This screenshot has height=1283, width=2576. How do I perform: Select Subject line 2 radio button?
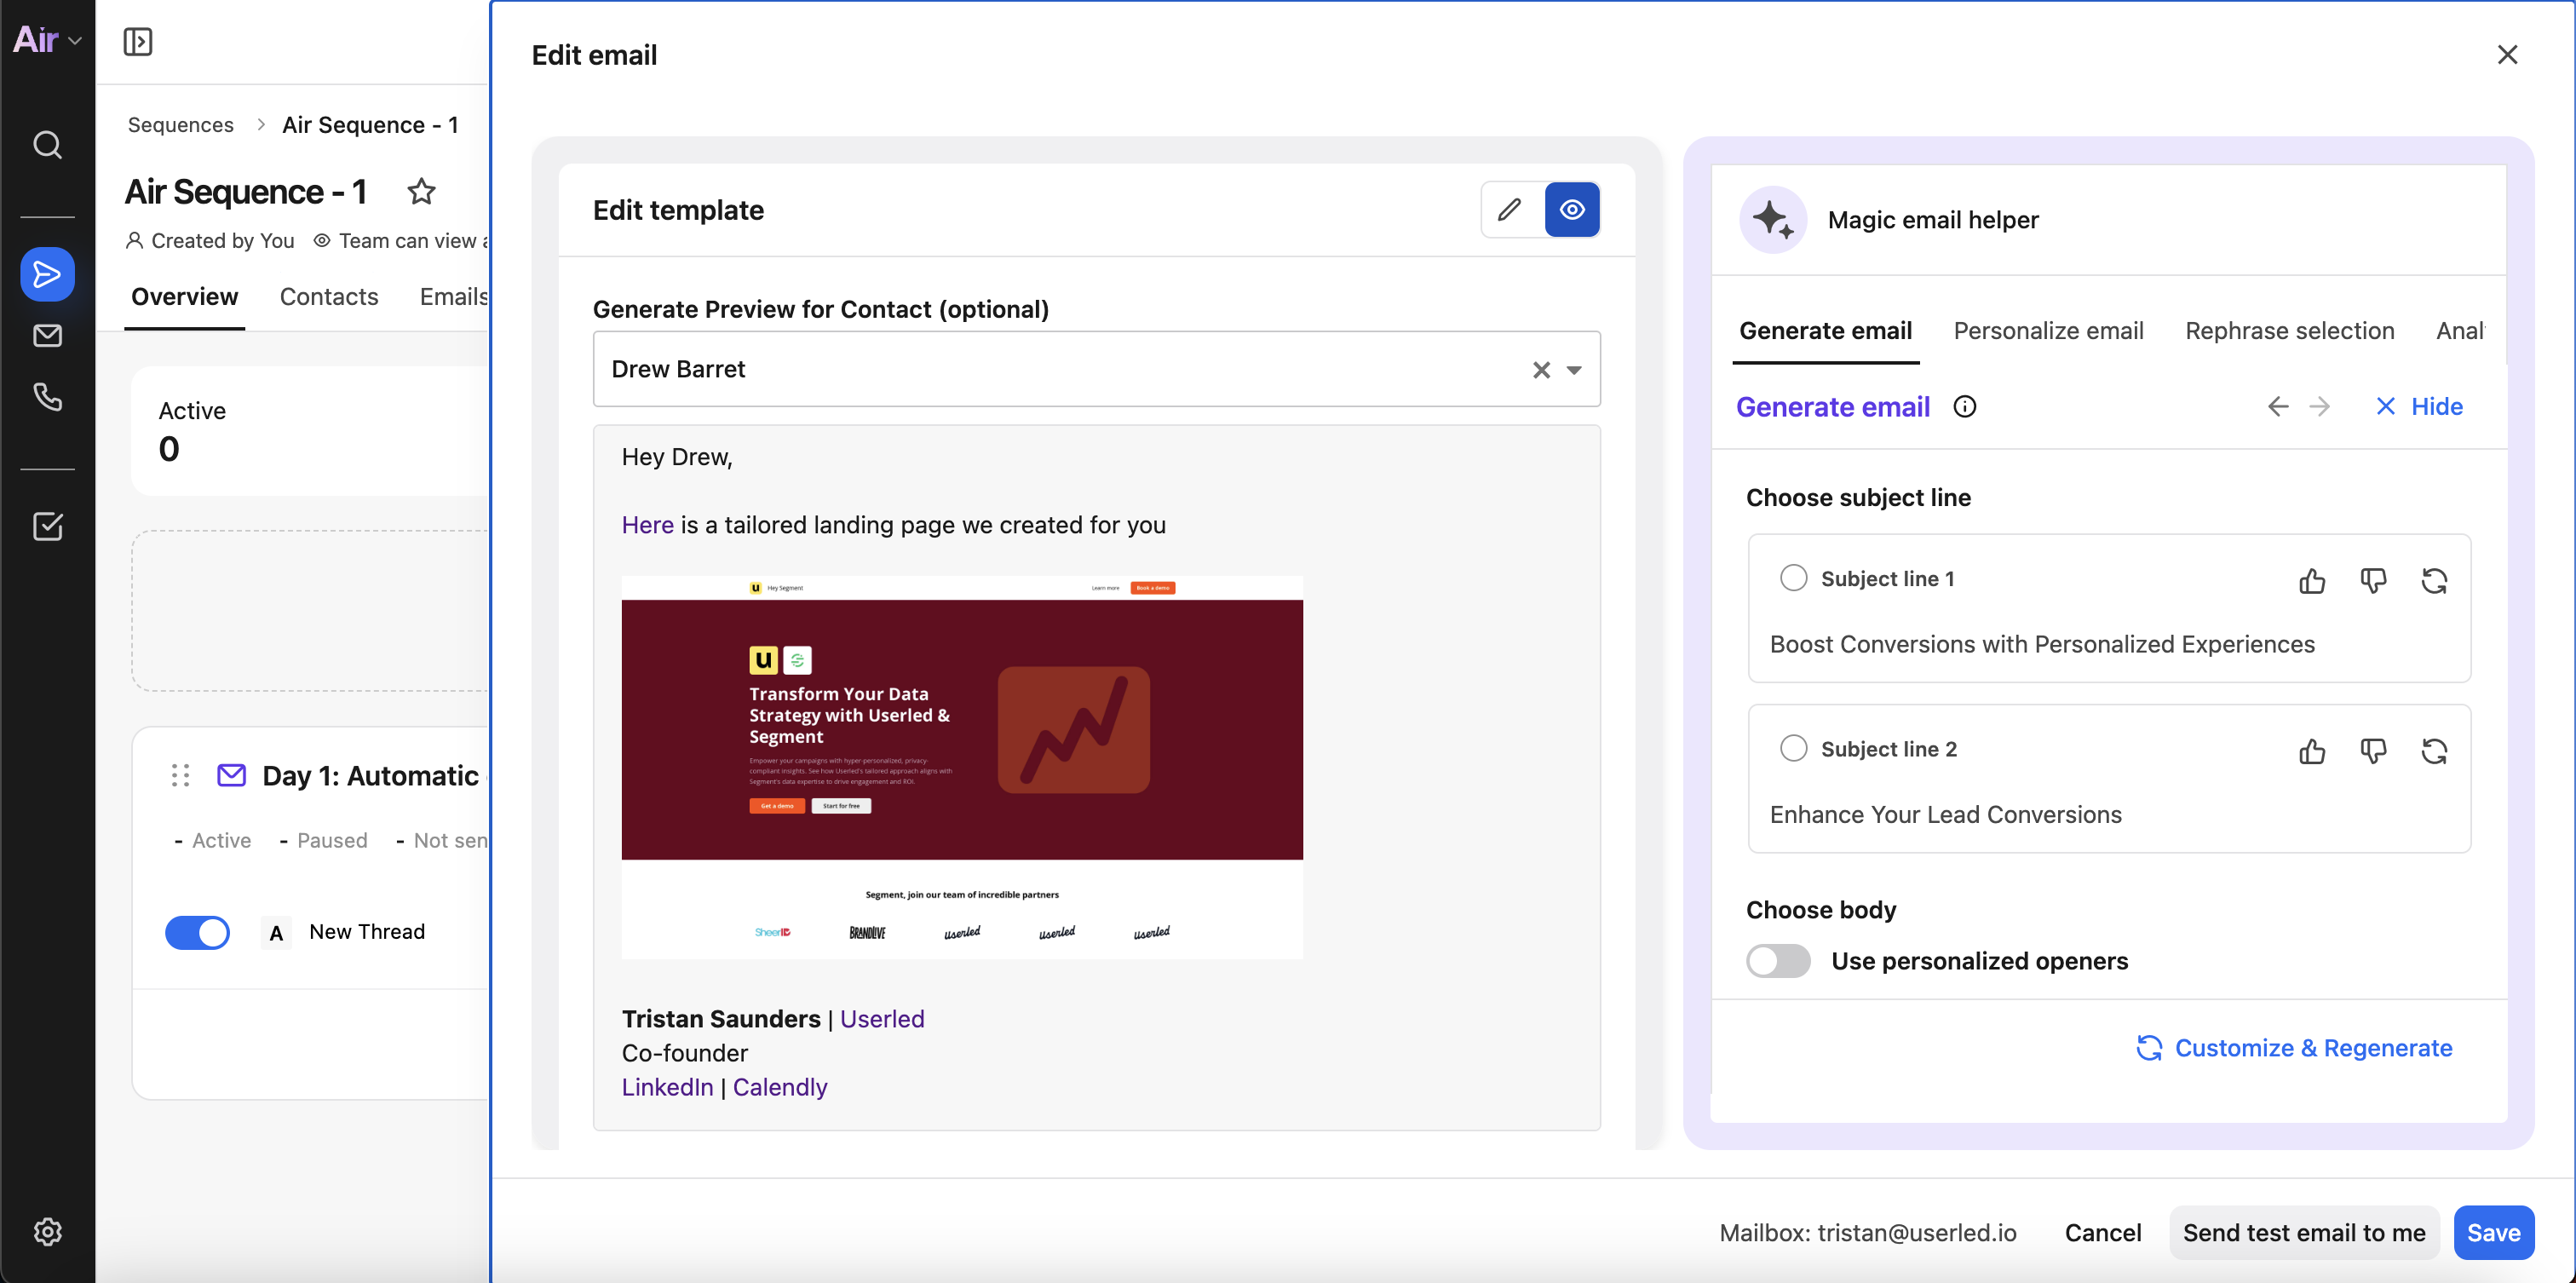click(x=1793, y=748)
